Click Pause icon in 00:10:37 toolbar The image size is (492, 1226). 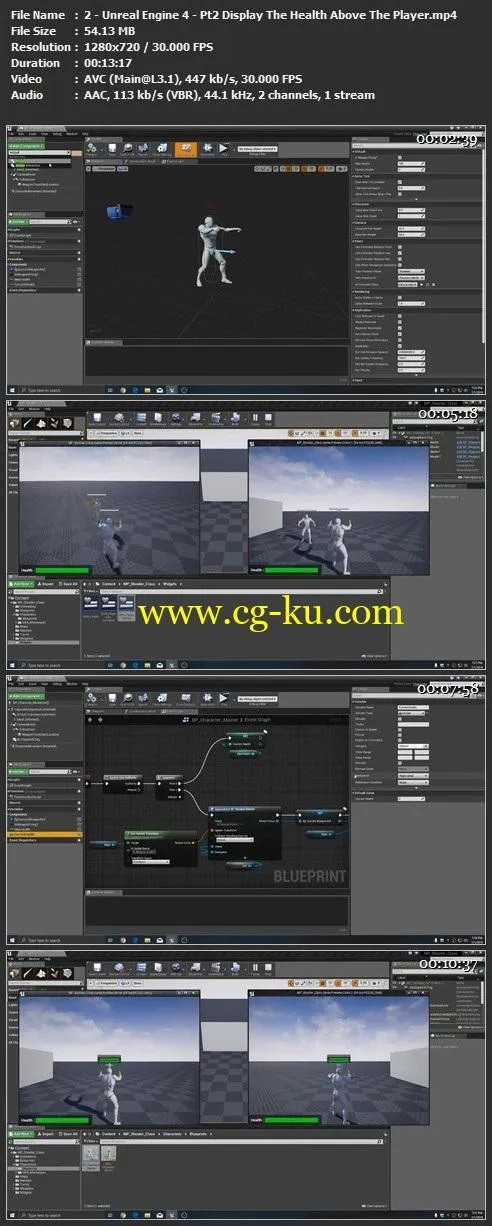[255, 969]
